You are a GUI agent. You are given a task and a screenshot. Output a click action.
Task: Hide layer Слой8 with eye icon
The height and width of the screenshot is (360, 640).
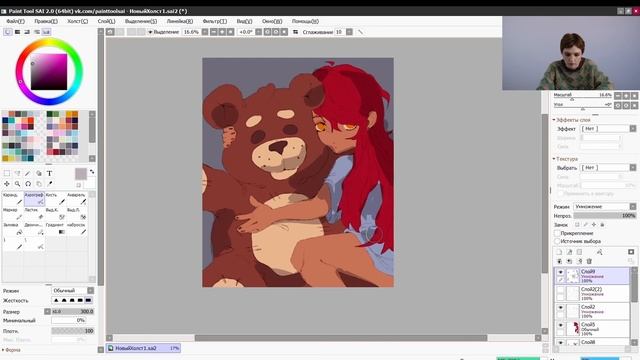pyautogui.click(x=560, y=342)
